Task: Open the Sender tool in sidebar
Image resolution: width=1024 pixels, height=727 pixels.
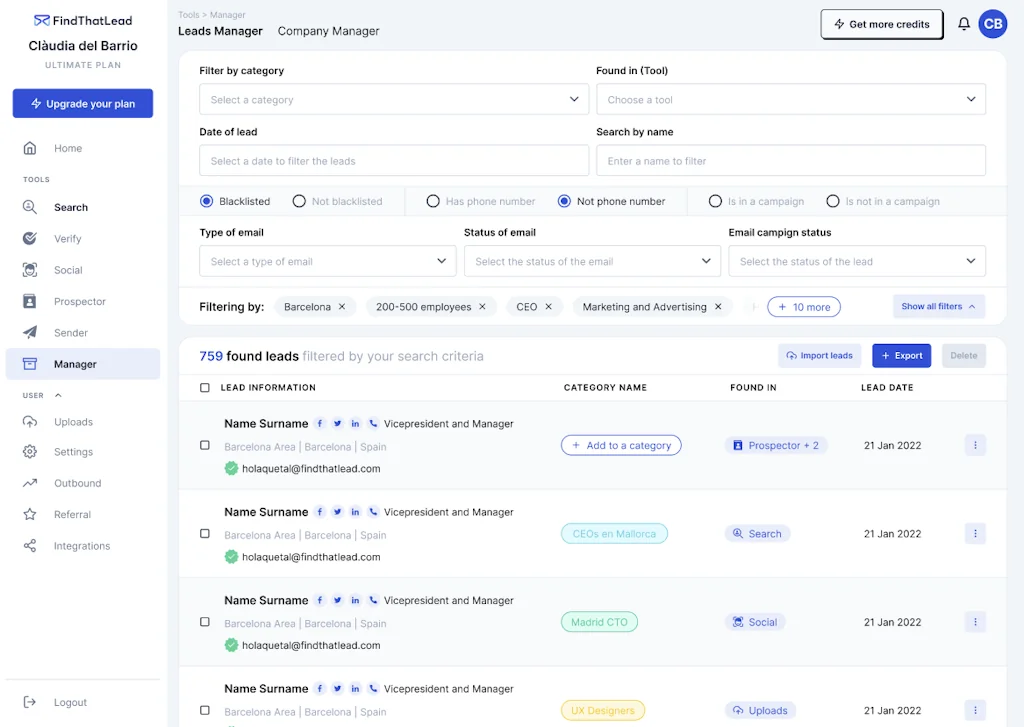Action: (70, 333)
